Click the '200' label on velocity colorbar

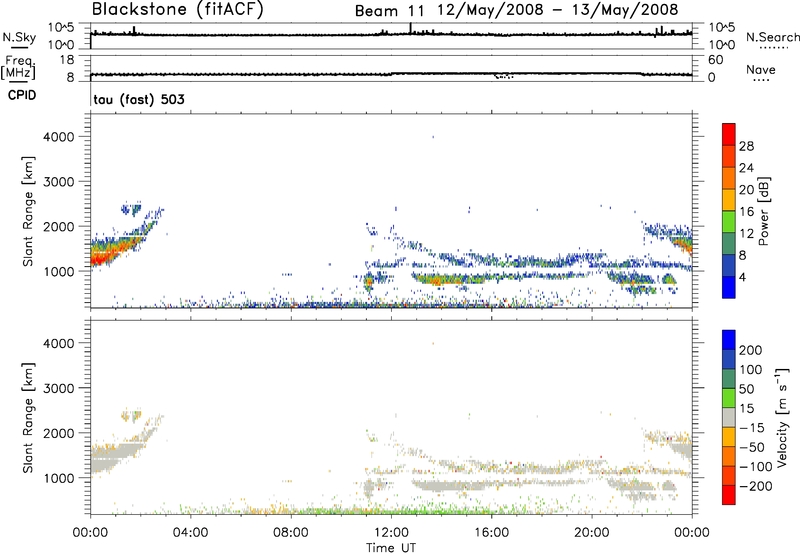point(751,350)
